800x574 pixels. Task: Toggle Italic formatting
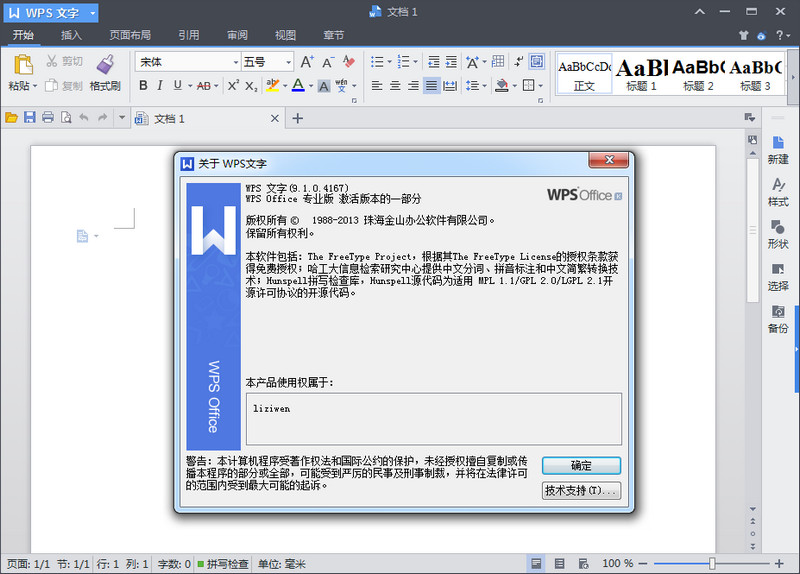tap(160, 85)
